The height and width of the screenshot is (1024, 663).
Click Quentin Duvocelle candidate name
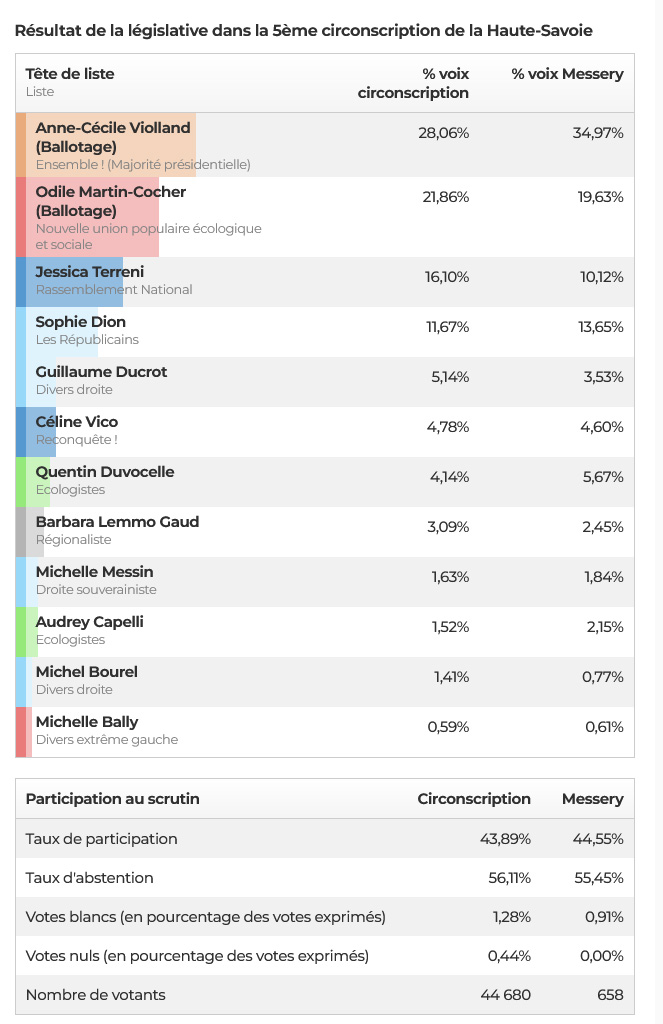tap(105, 472)
